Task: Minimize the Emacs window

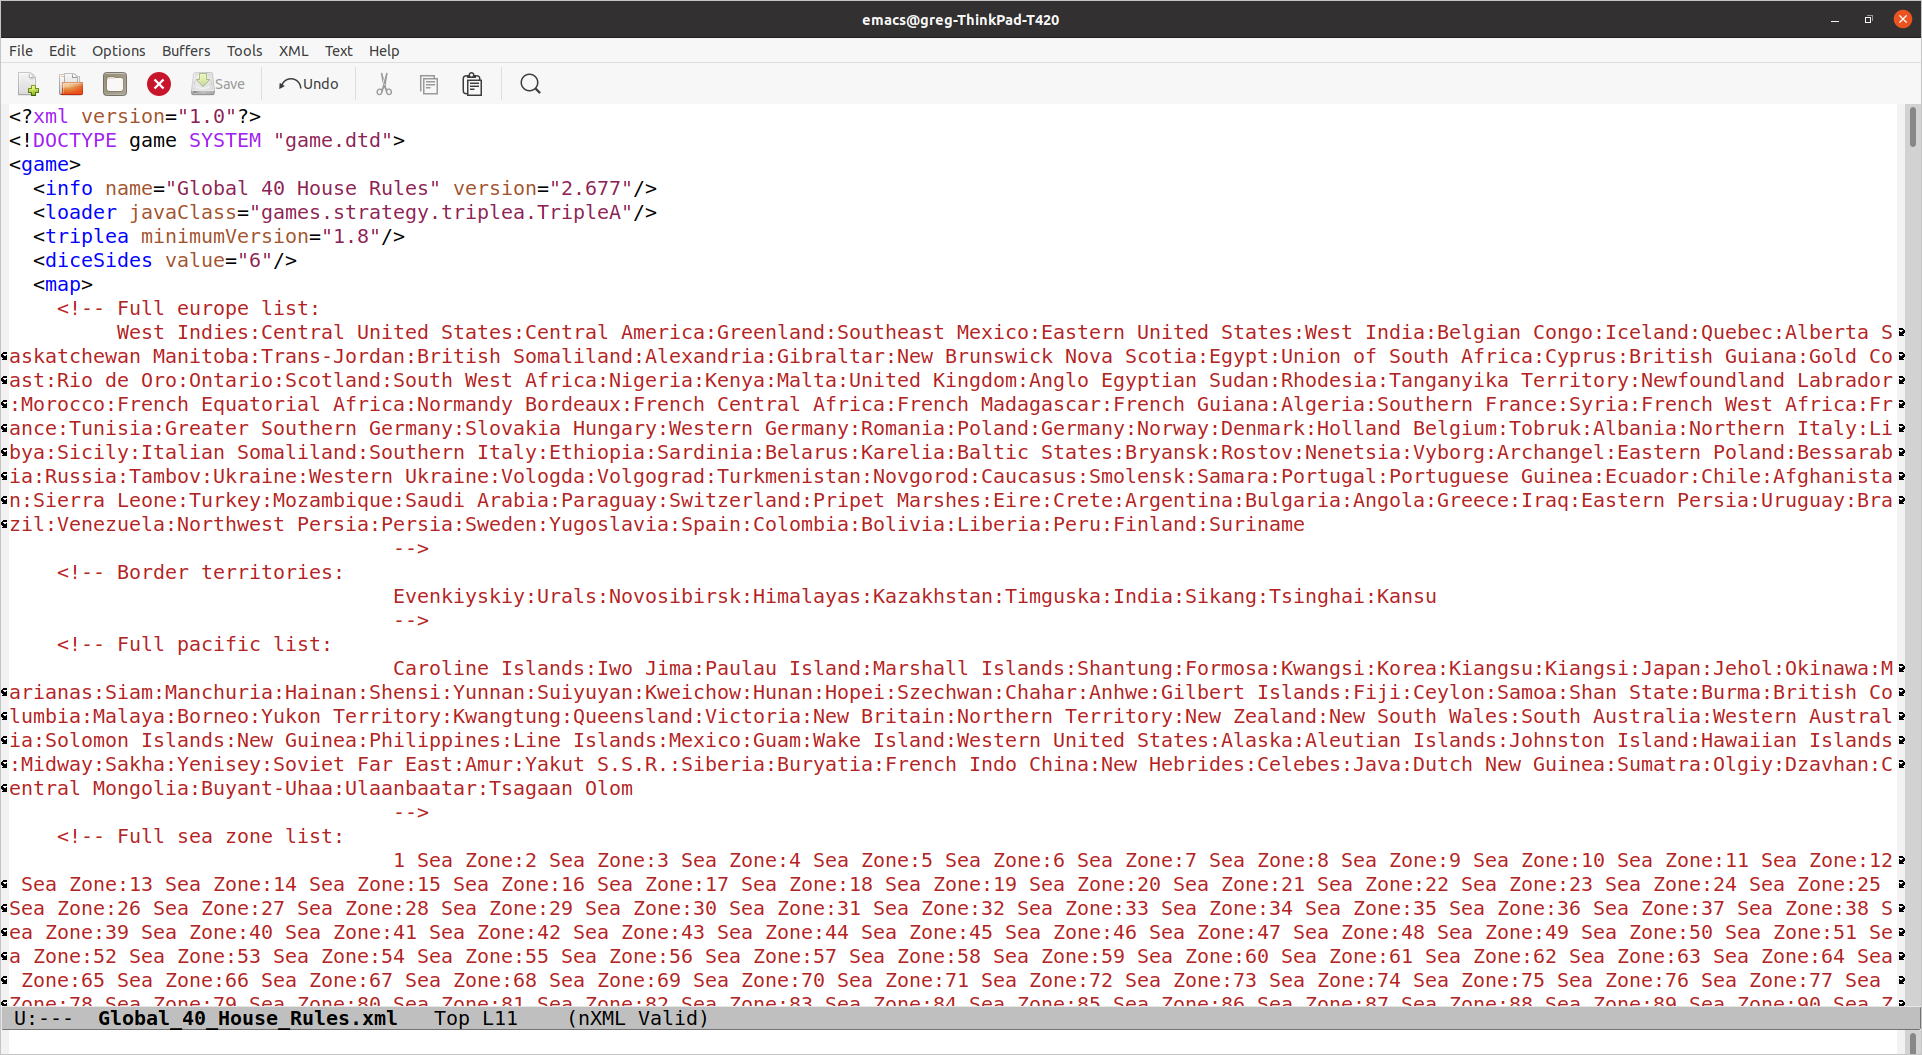Action: tap(1835, 19)
